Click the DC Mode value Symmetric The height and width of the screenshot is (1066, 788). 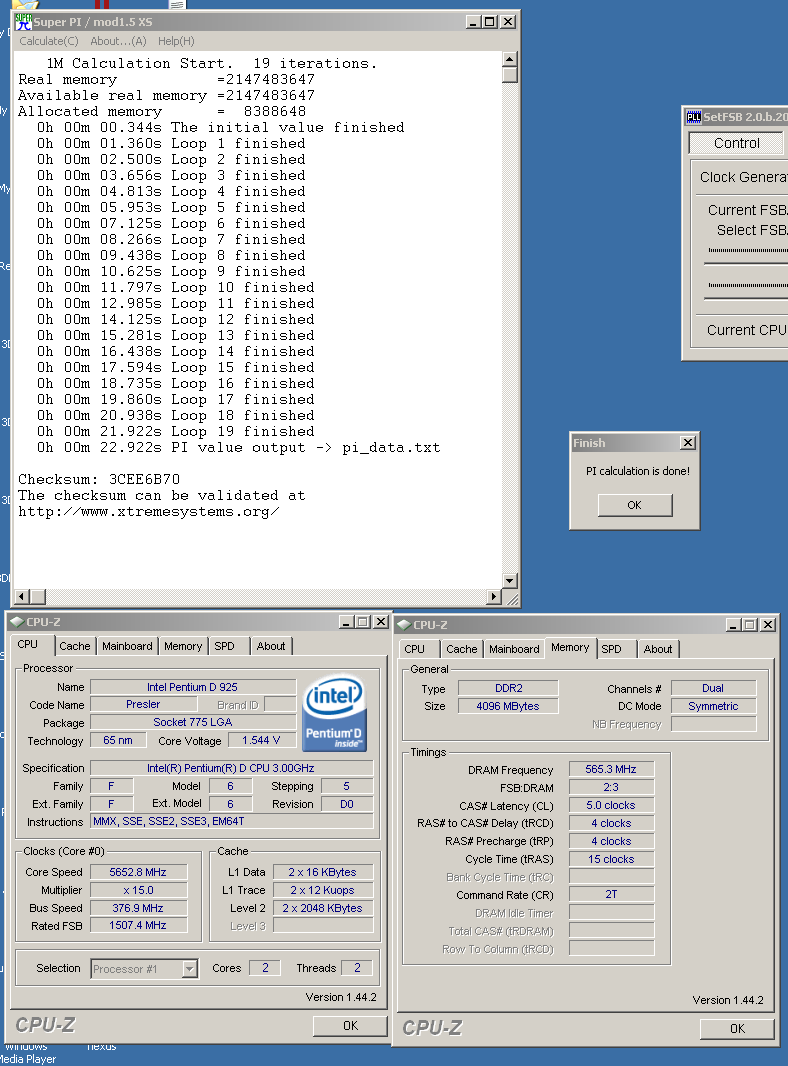point(713,706)
